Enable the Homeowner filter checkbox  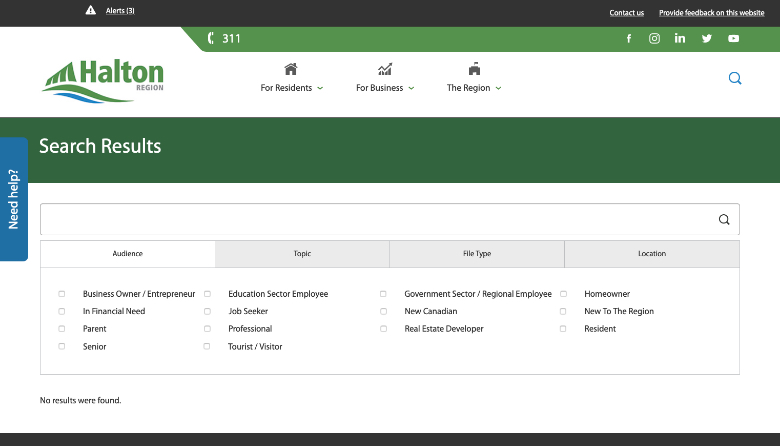(x=563, y=294)
